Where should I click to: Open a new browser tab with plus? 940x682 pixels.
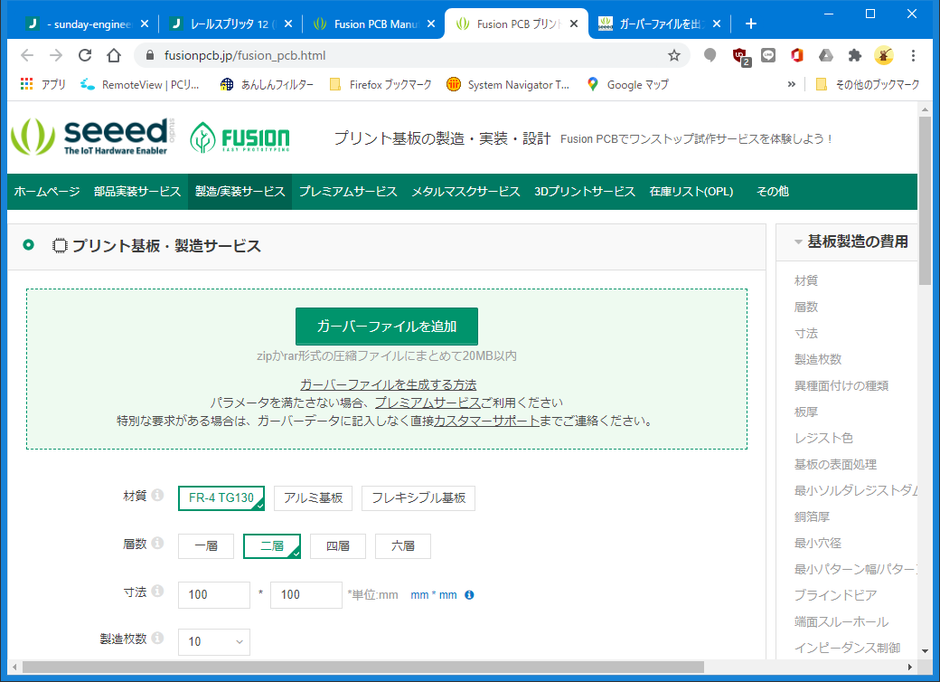click(x=751, y=24)
